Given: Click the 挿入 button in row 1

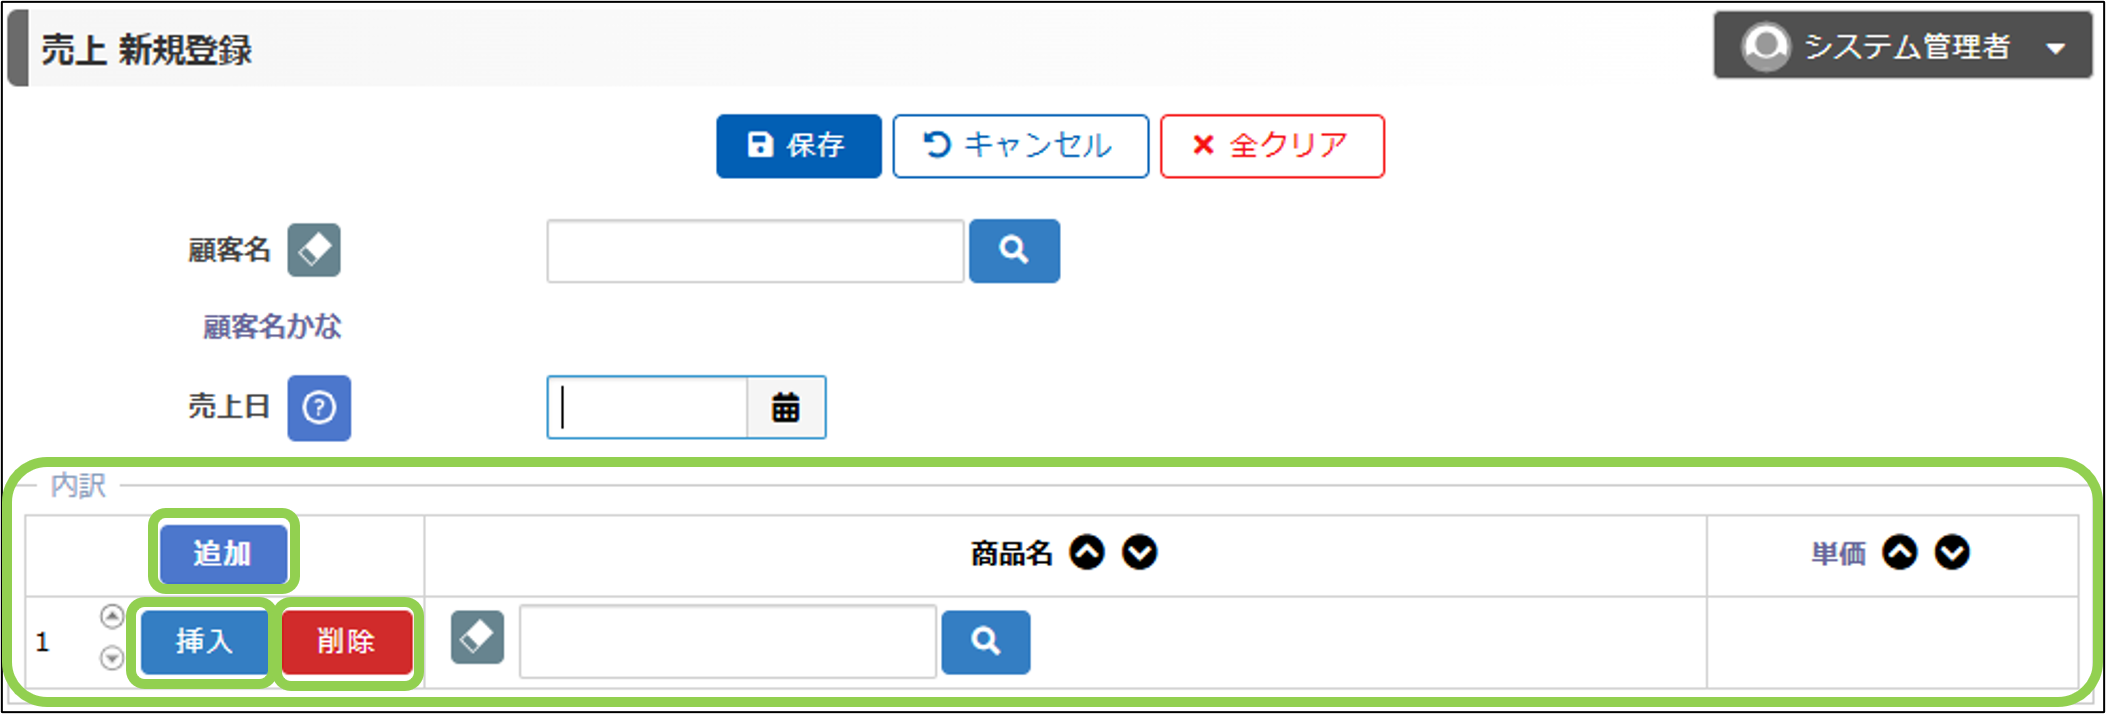Looking at the screenshot, I should click(x=204, y=641).
